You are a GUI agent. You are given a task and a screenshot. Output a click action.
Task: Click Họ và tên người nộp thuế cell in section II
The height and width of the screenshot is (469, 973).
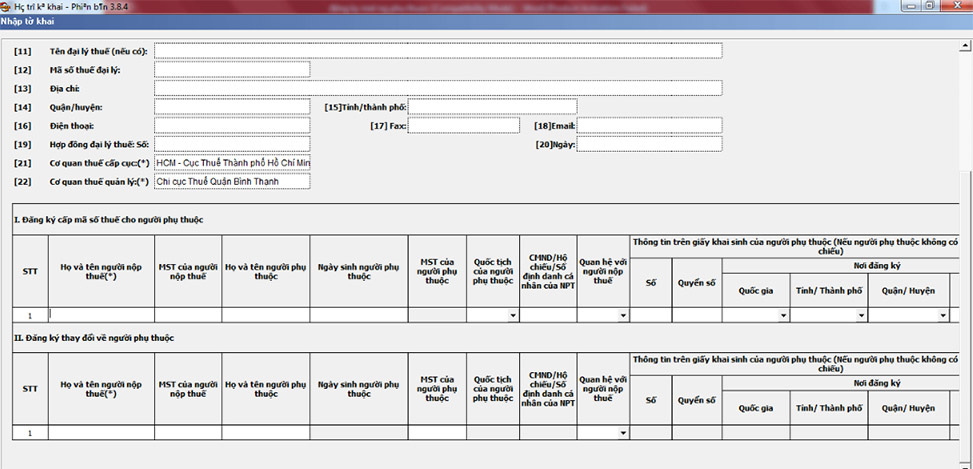click(102, 432)
